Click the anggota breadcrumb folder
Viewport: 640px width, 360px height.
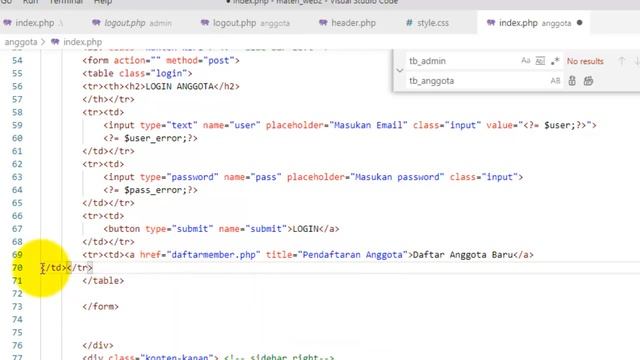pyautogui.click(x=21, y=42)
